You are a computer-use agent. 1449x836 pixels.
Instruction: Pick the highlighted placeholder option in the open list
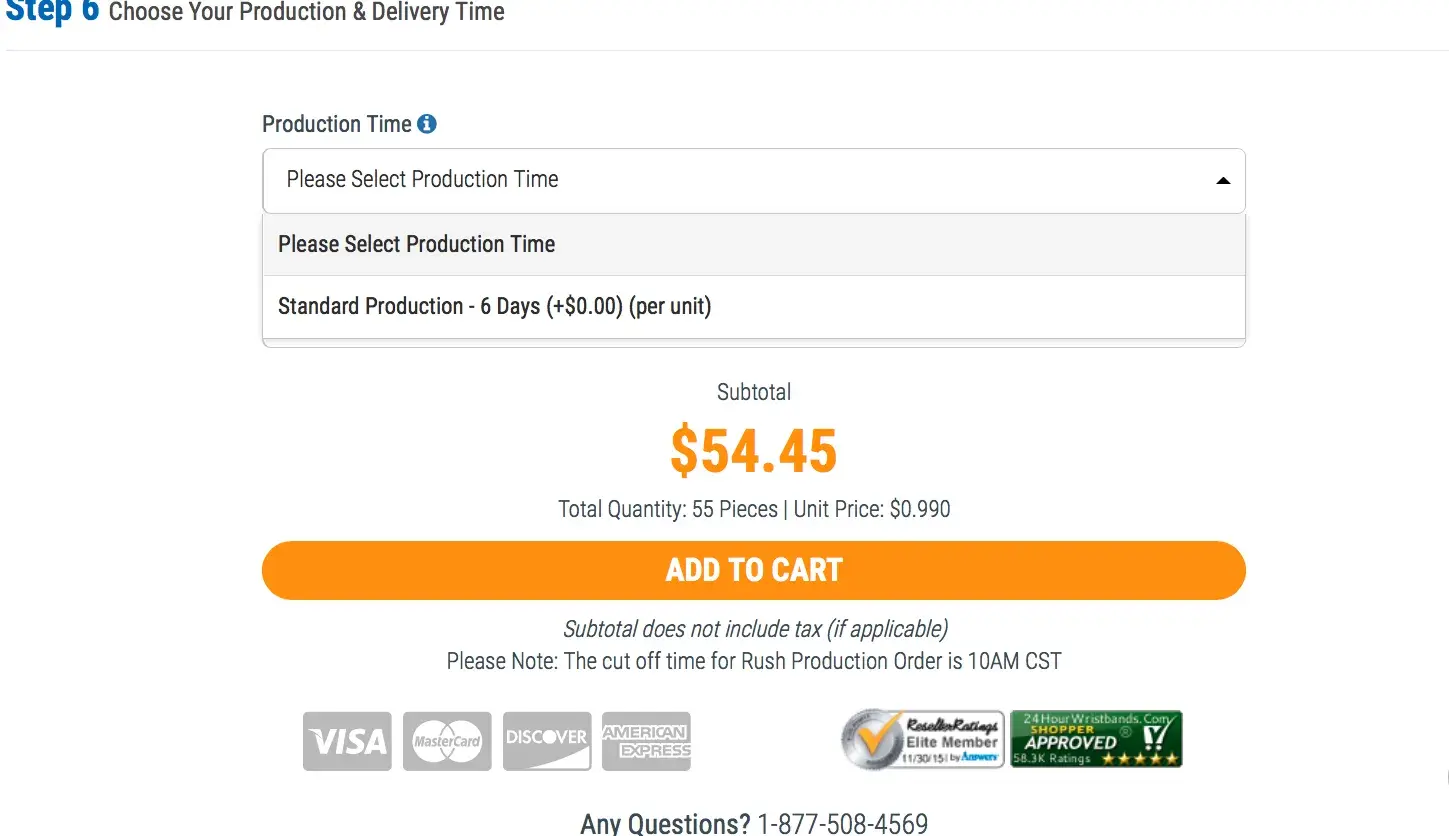[x=416, y=244]
